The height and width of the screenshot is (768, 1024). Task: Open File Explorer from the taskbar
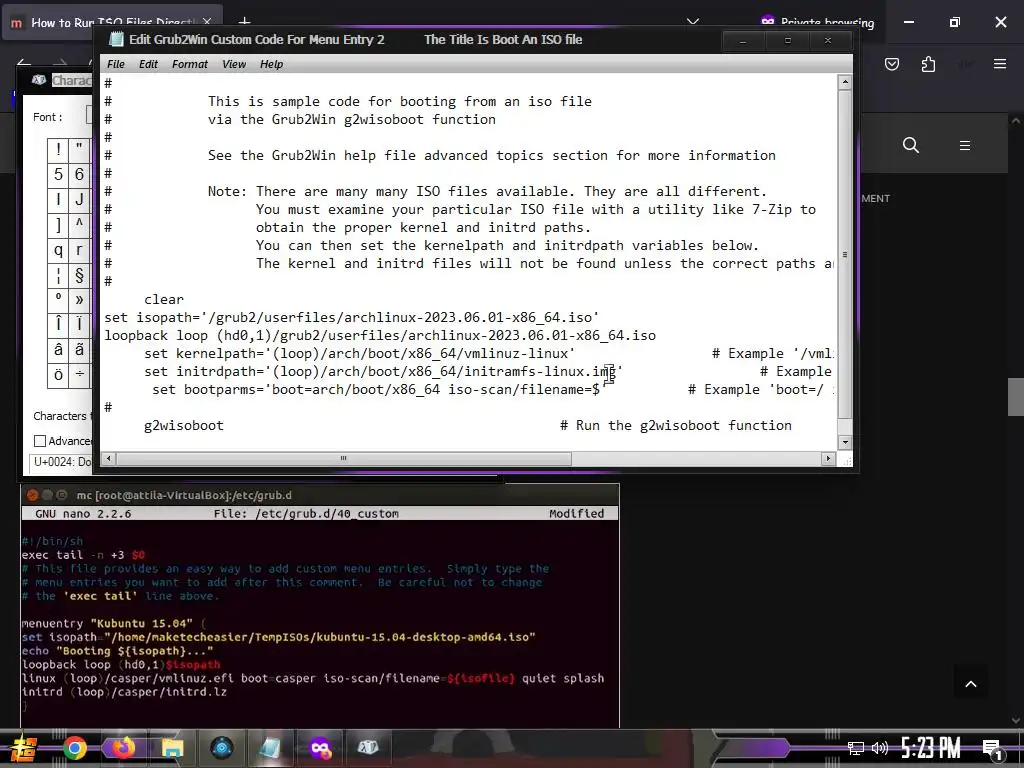click(x=172, y=748)
